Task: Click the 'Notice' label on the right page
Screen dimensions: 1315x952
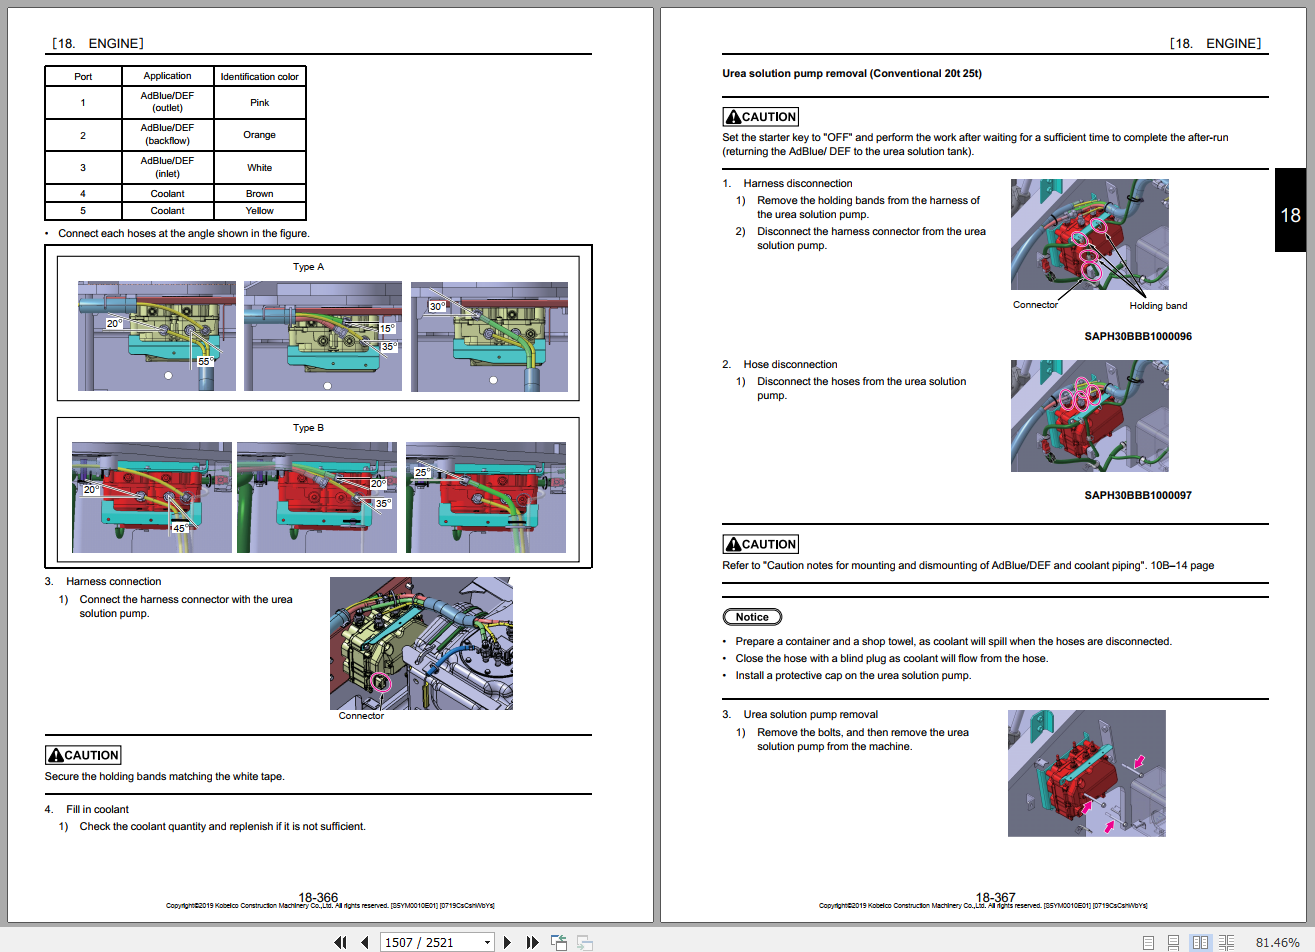Action: [x=752, y=617]
